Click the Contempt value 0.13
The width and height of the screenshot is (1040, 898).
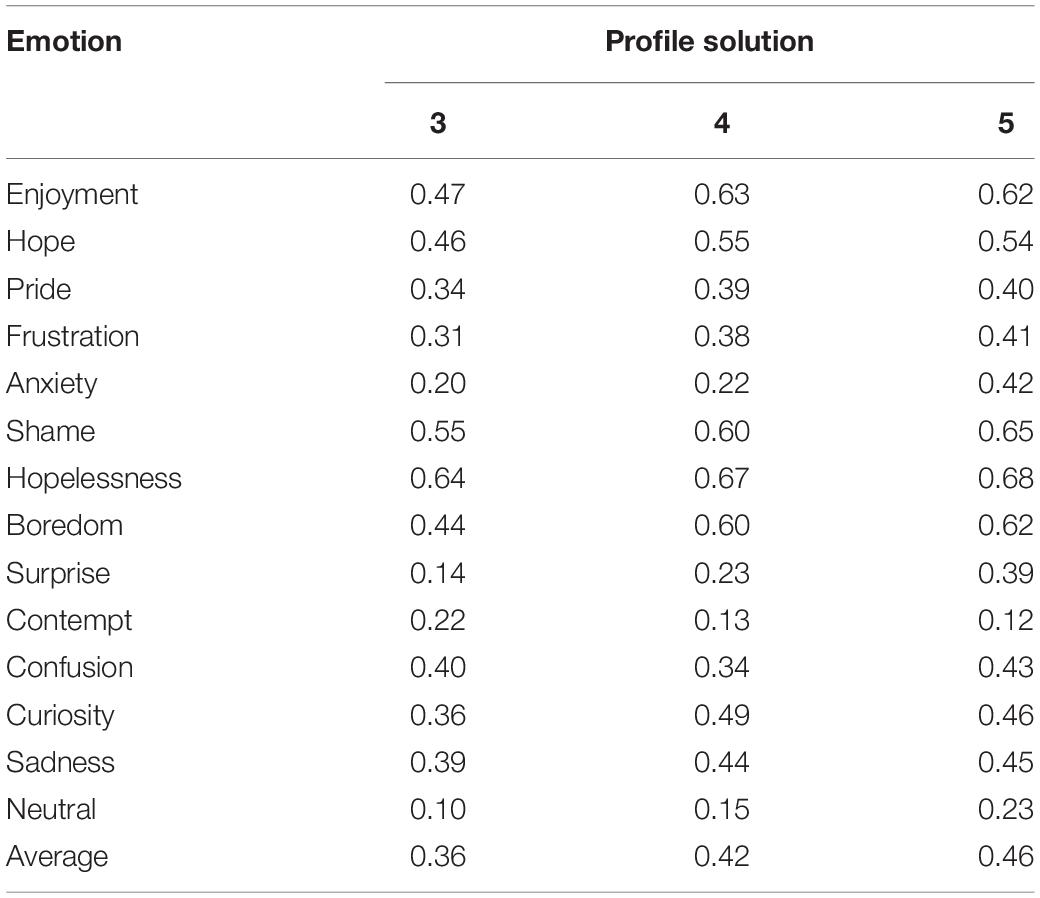[722, 620]
